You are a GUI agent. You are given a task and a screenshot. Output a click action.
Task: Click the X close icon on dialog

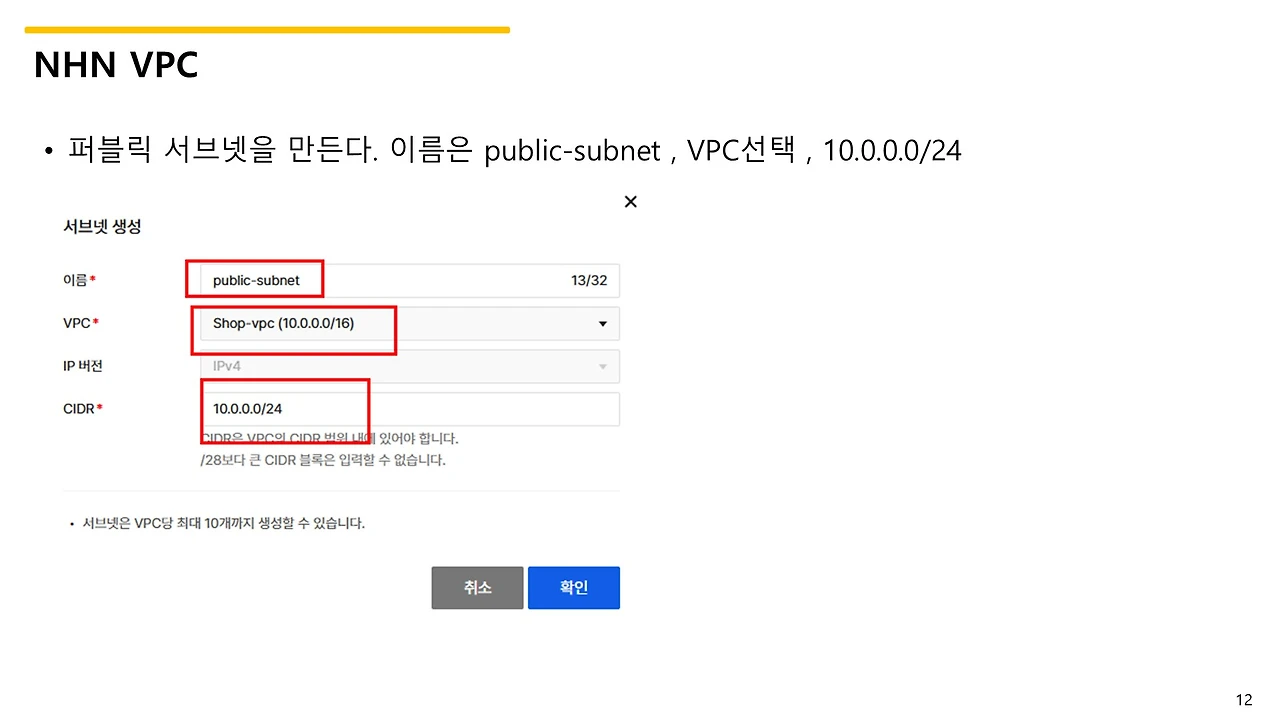[x=630, y=201]
